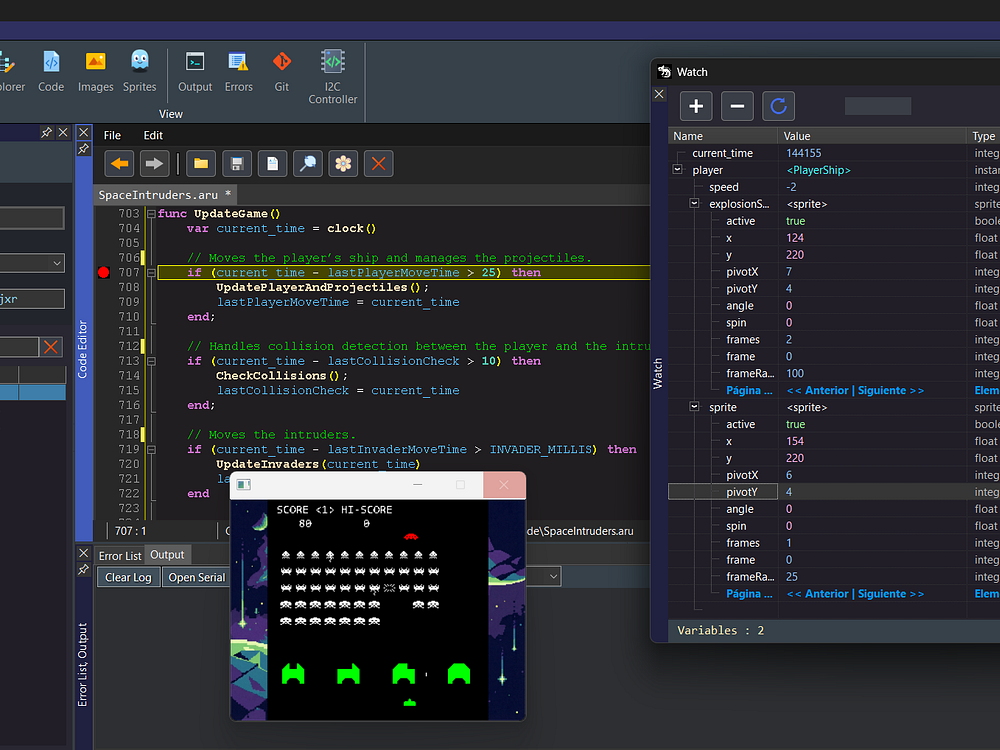The width and height of the screenshot is (1000, 750).
Task: Add a new watch variable with plus button
Action: 696,106
